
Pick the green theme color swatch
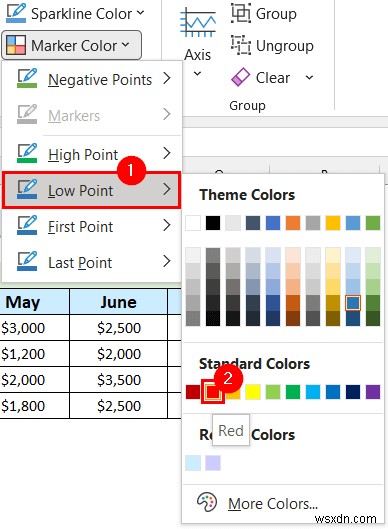click(373, 223)
